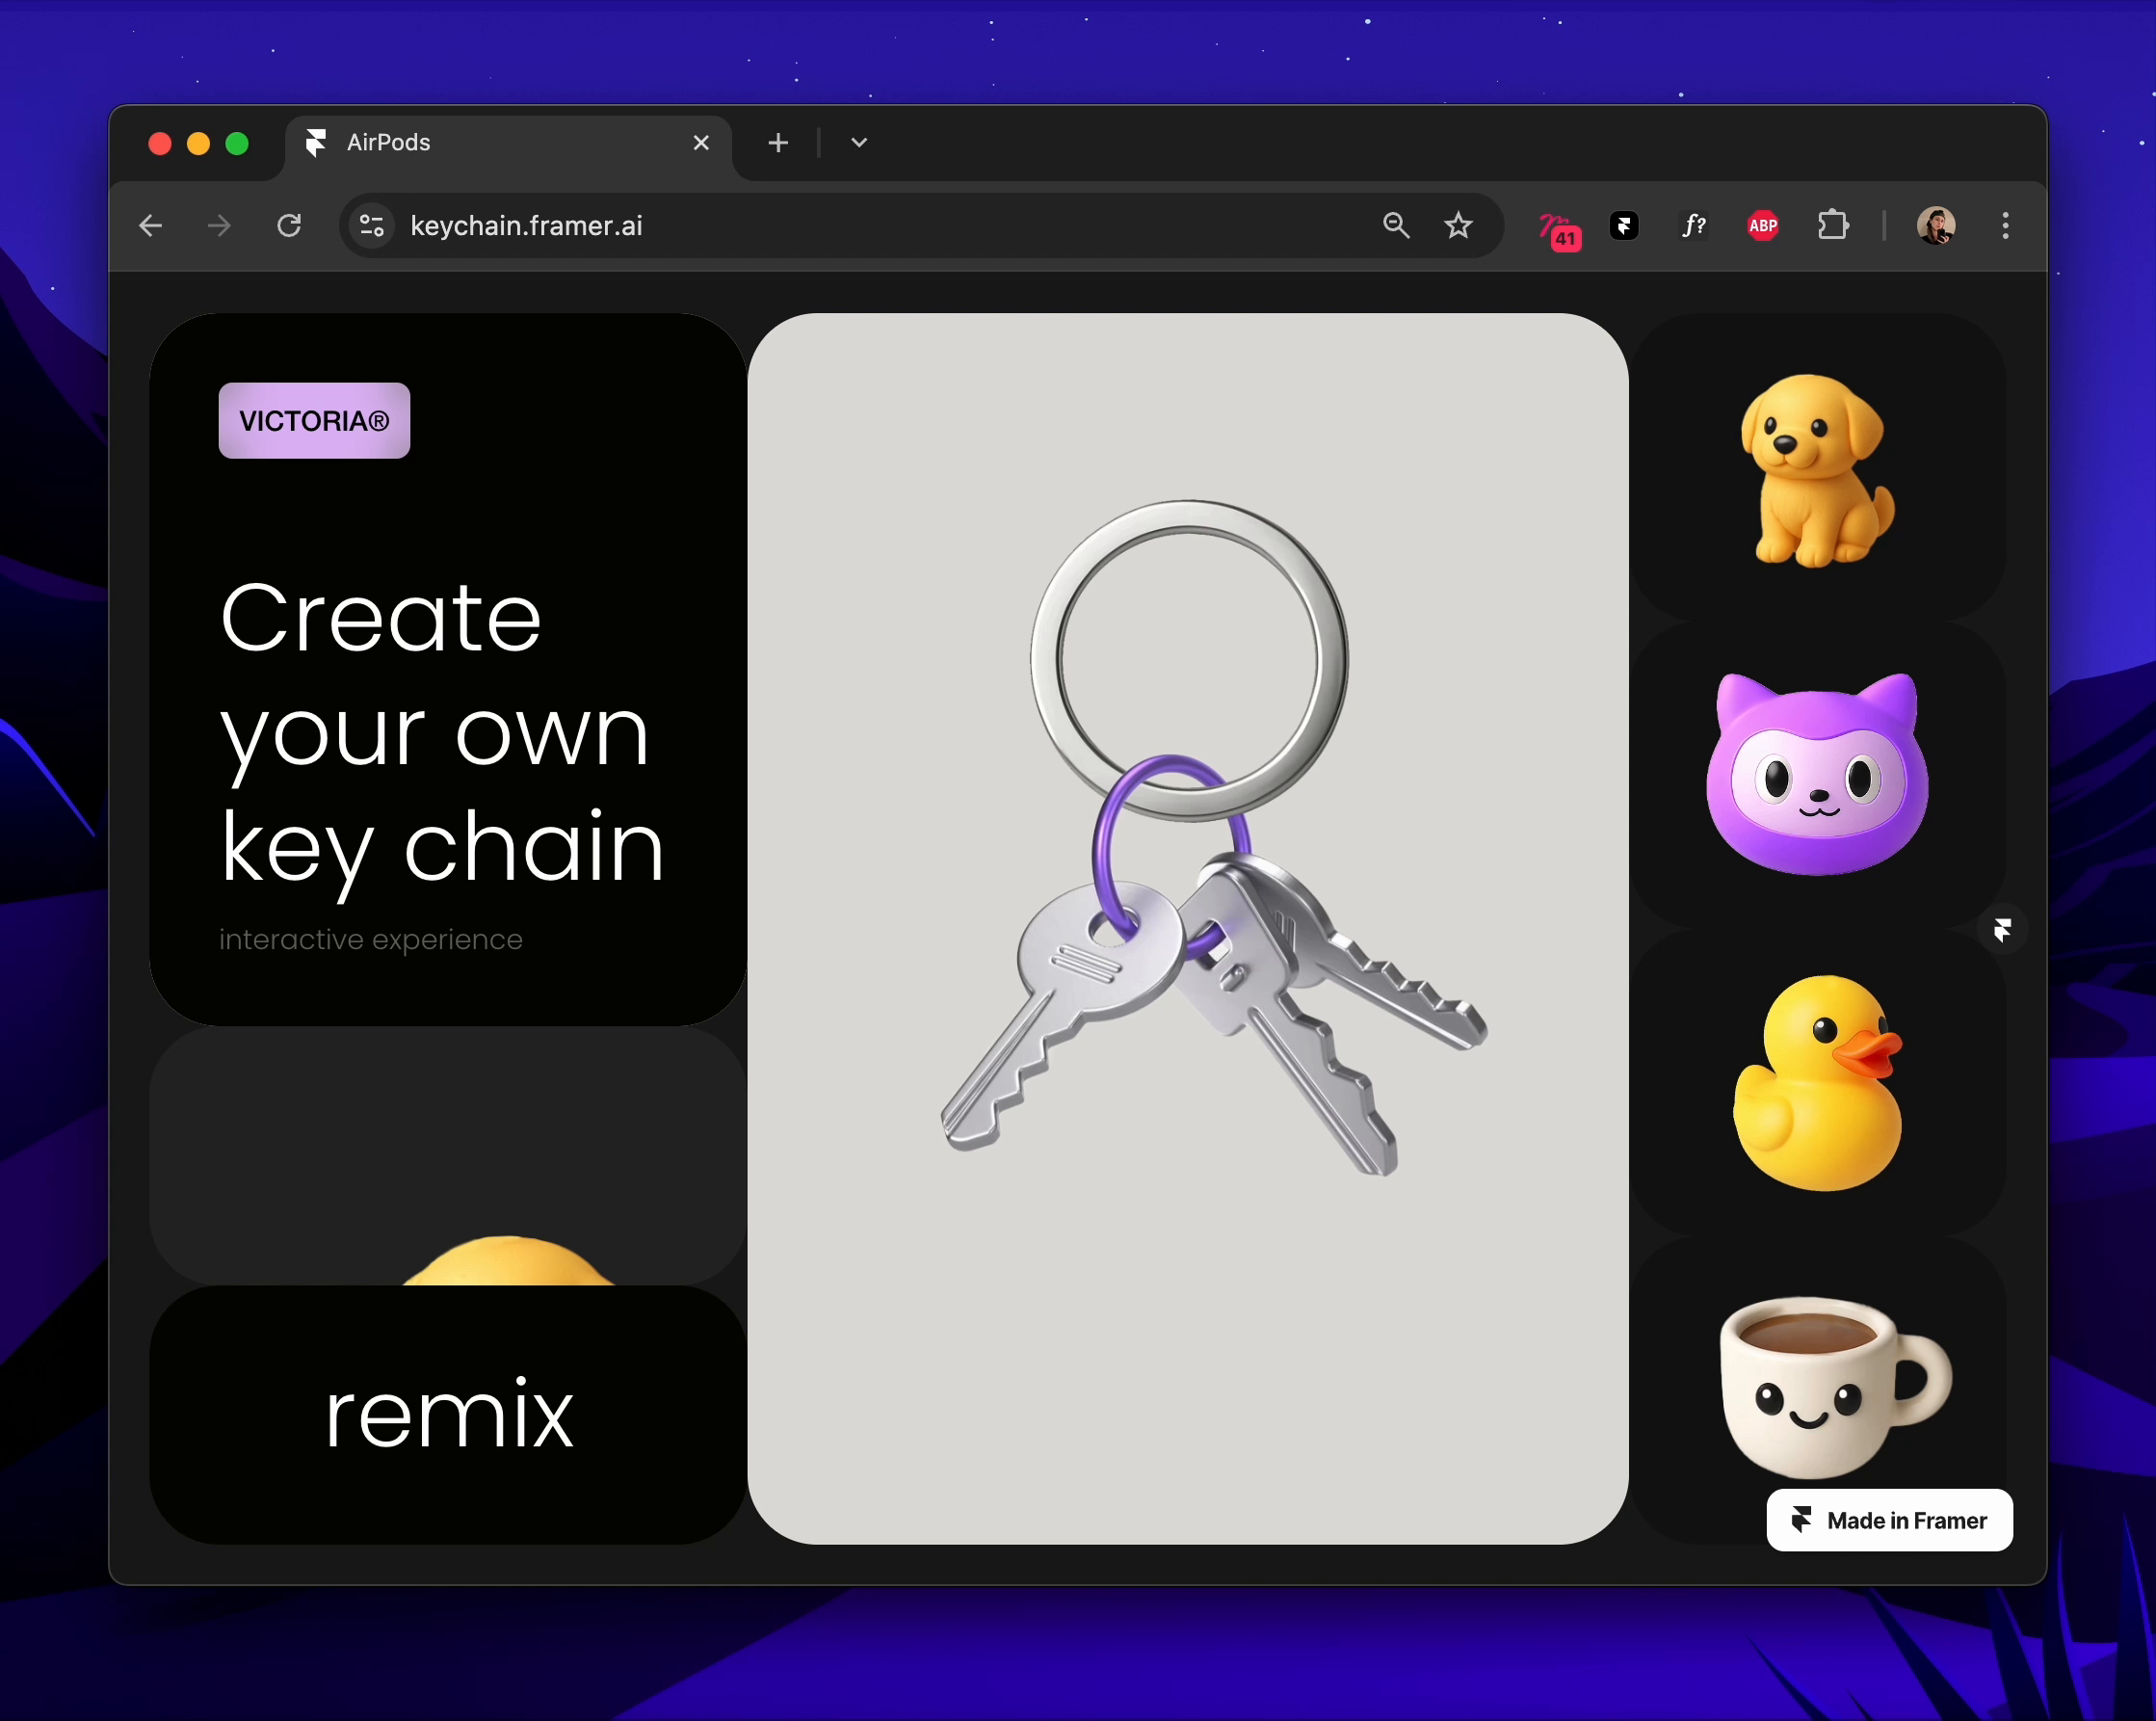
Task: Open the zoom magnifier in the address bar
Action: point(1397,226)
